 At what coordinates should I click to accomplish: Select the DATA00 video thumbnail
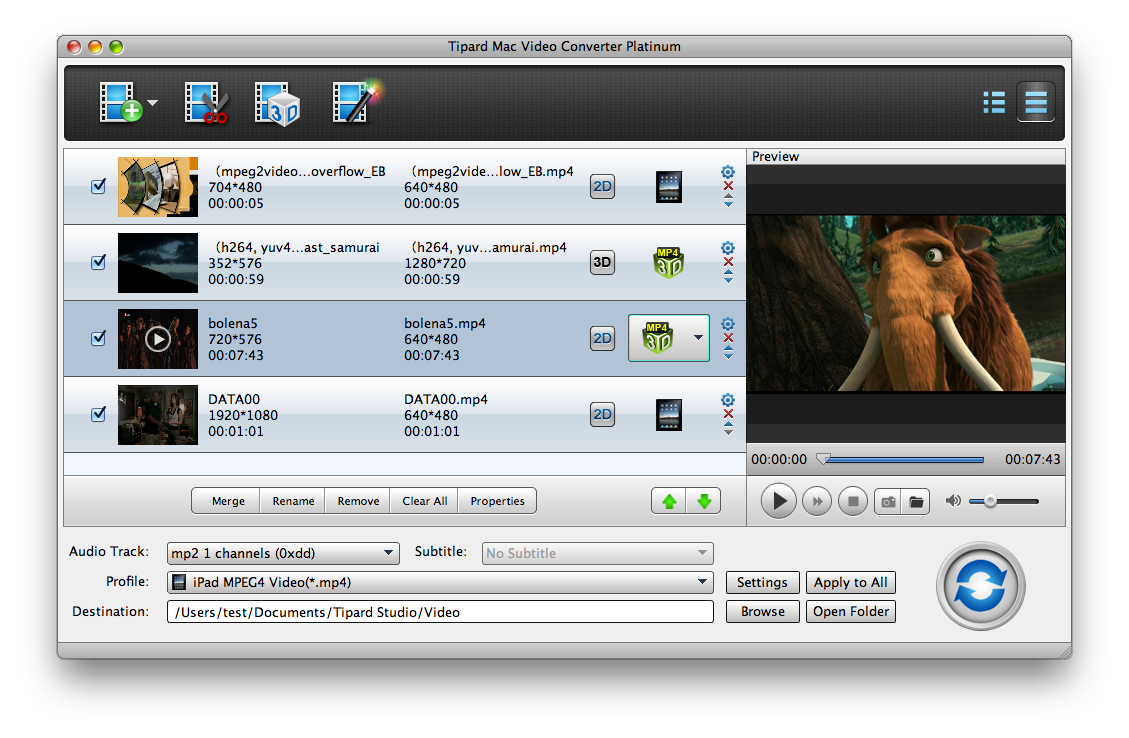pos(158,415)
